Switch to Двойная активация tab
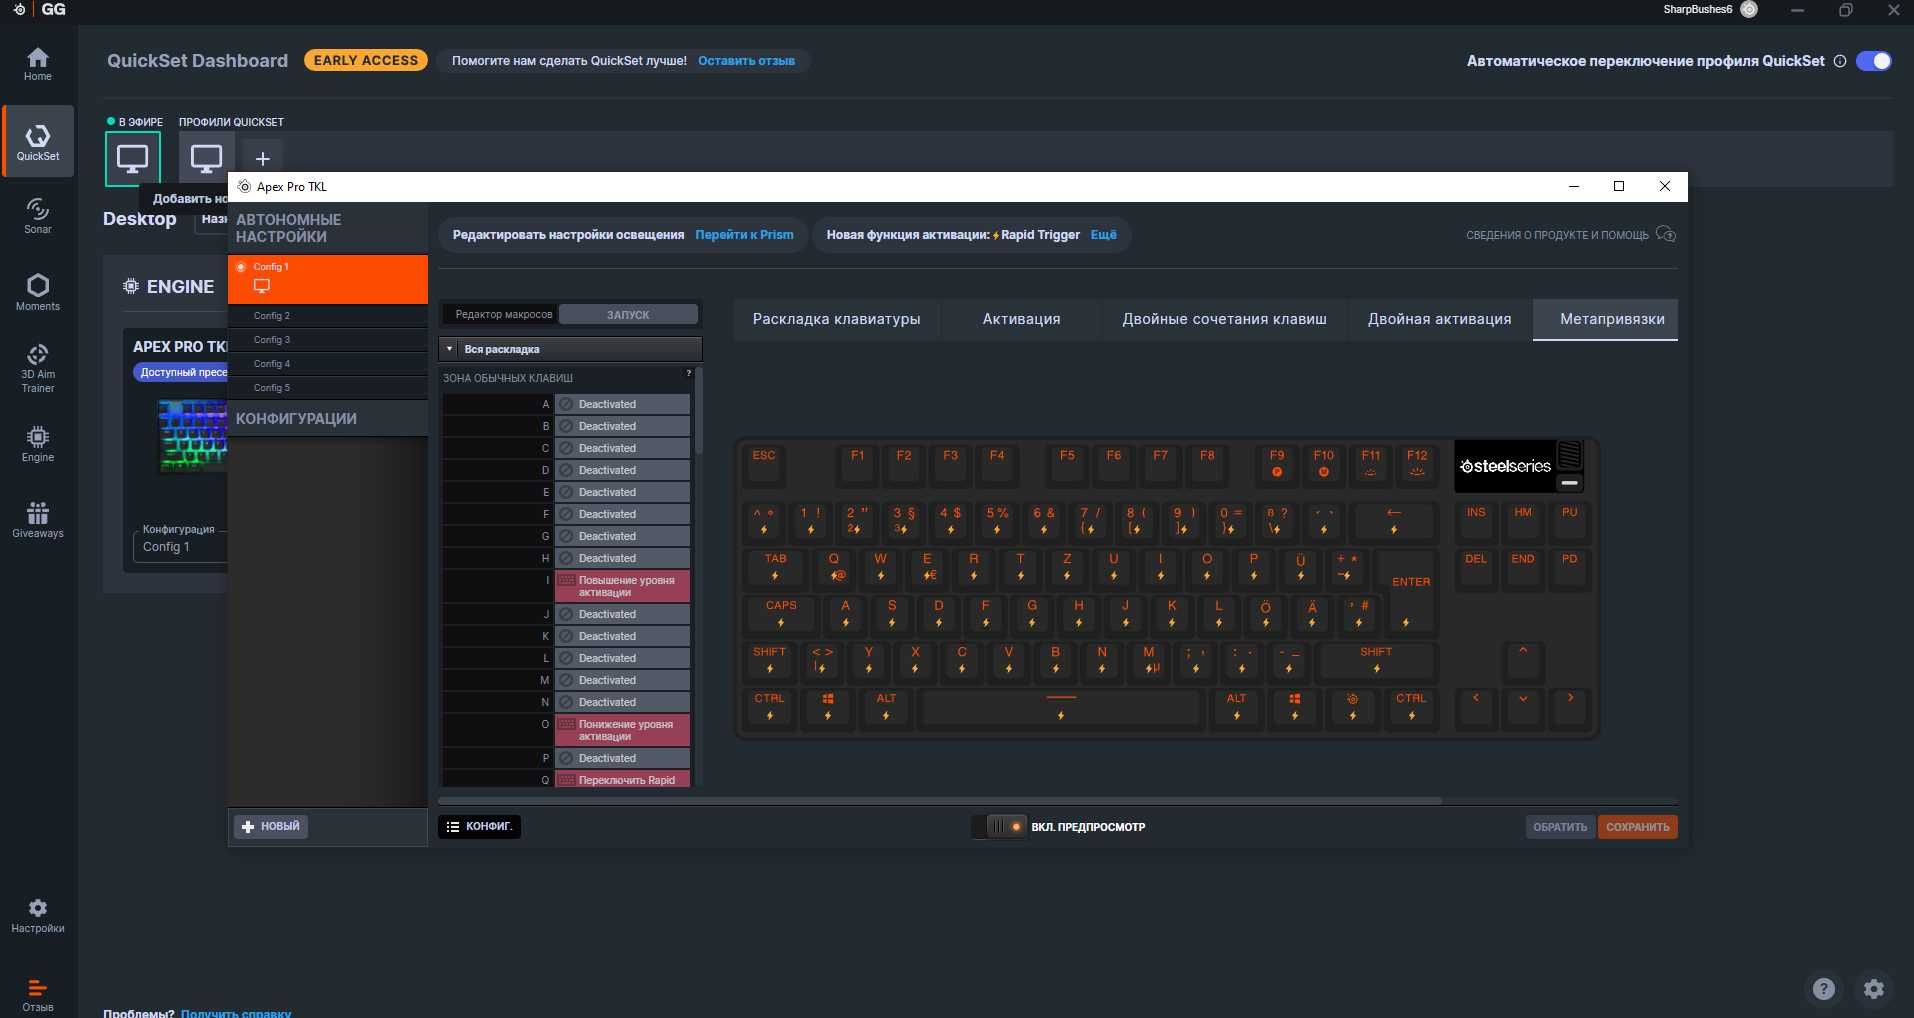 [1439, 319]
